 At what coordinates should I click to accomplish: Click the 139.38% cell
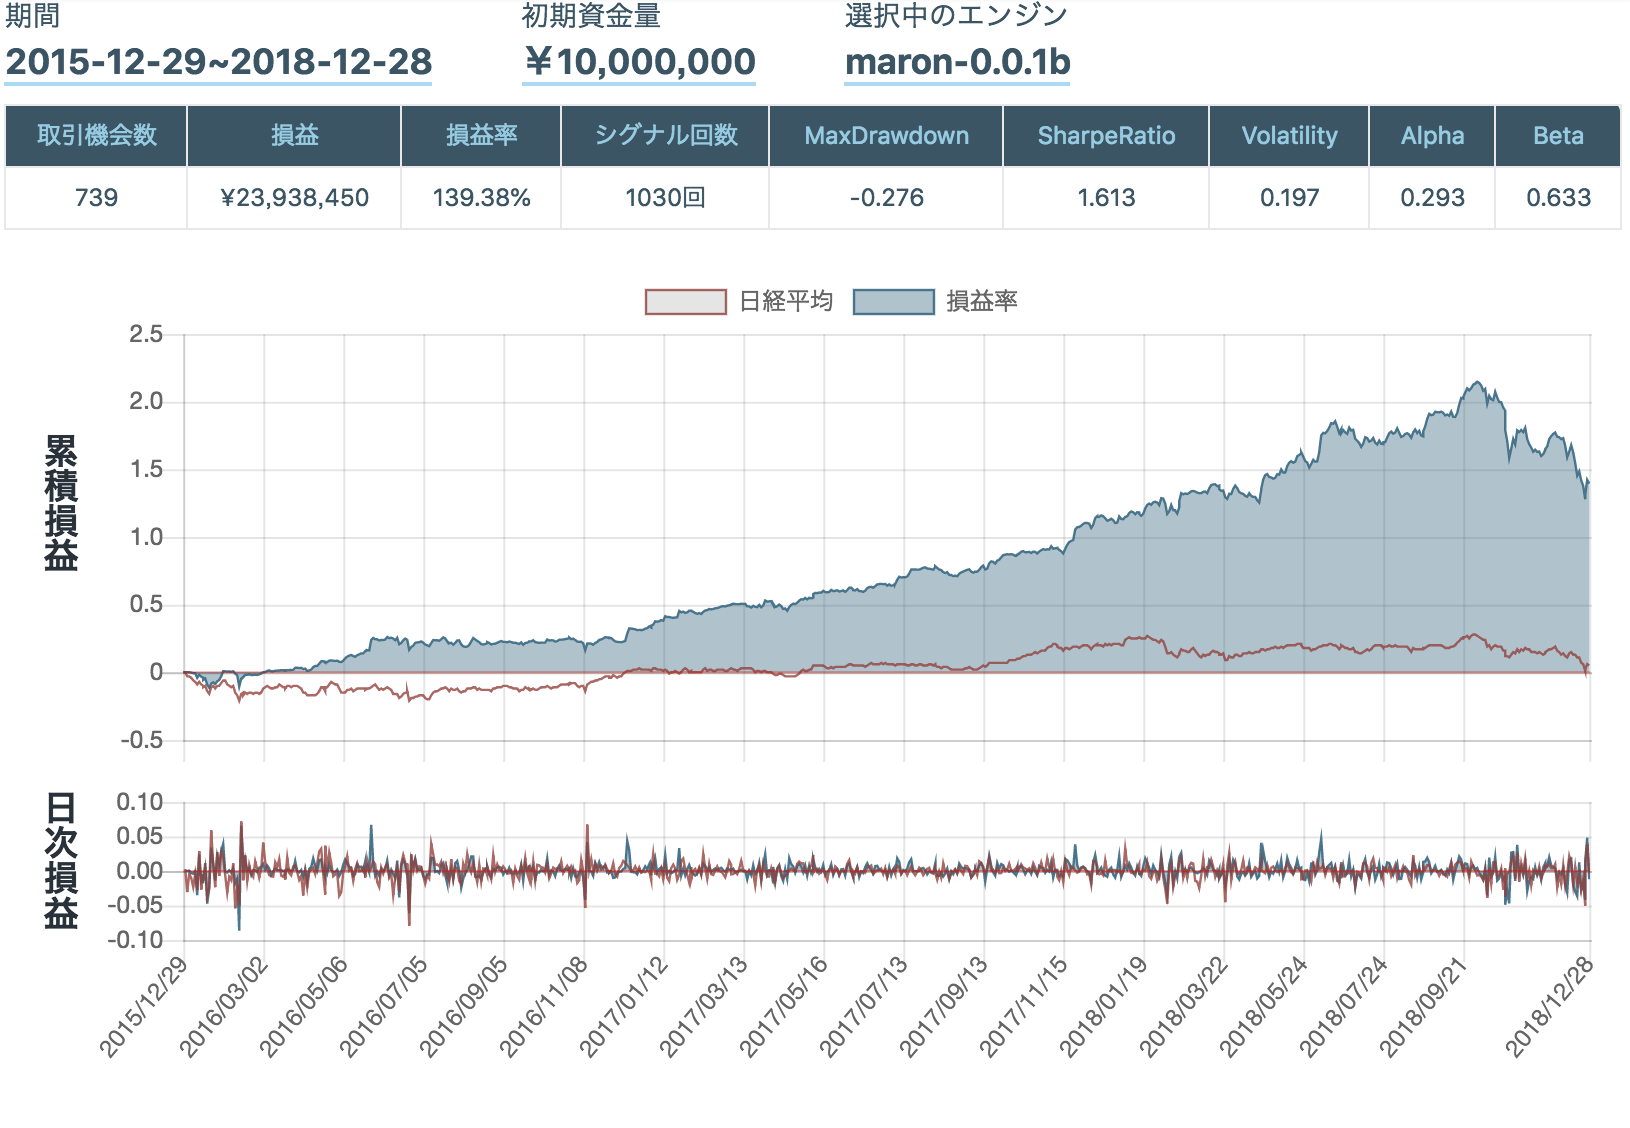pos(481,198)
